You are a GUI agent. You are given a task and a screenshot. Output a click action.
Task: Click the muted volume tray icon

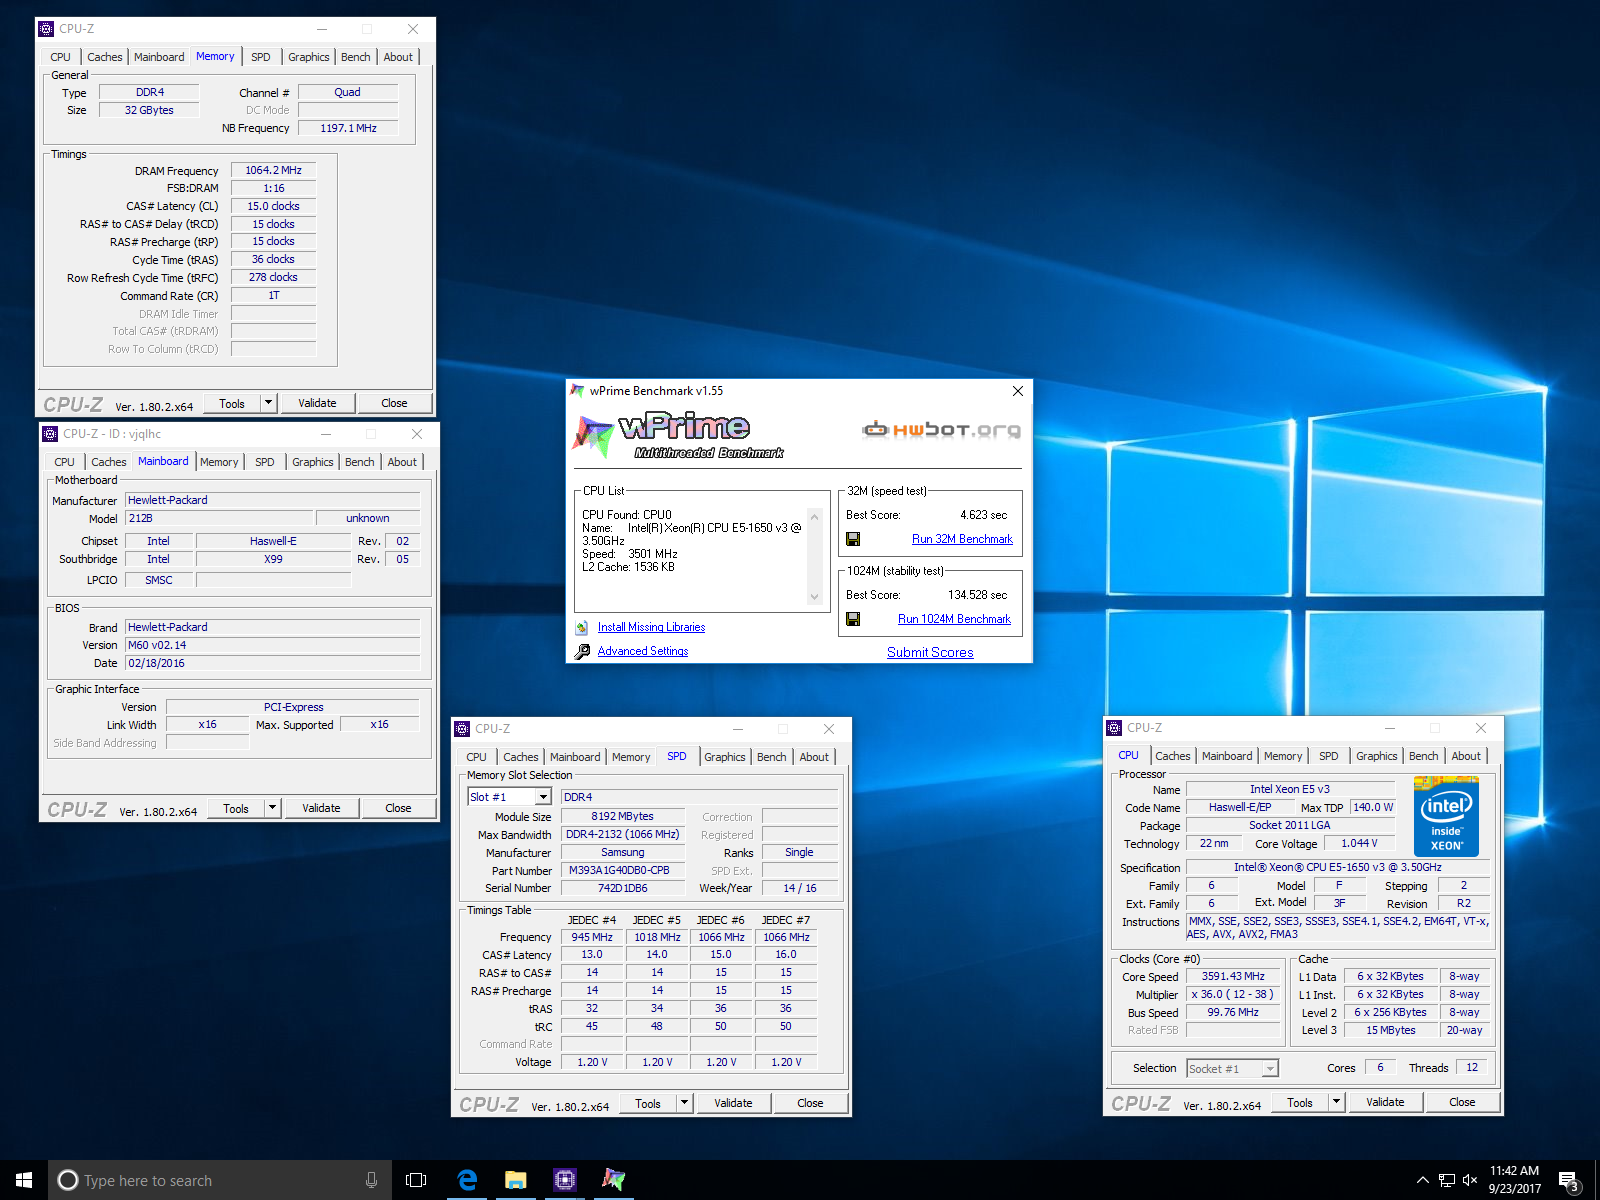(1470, 1180)
